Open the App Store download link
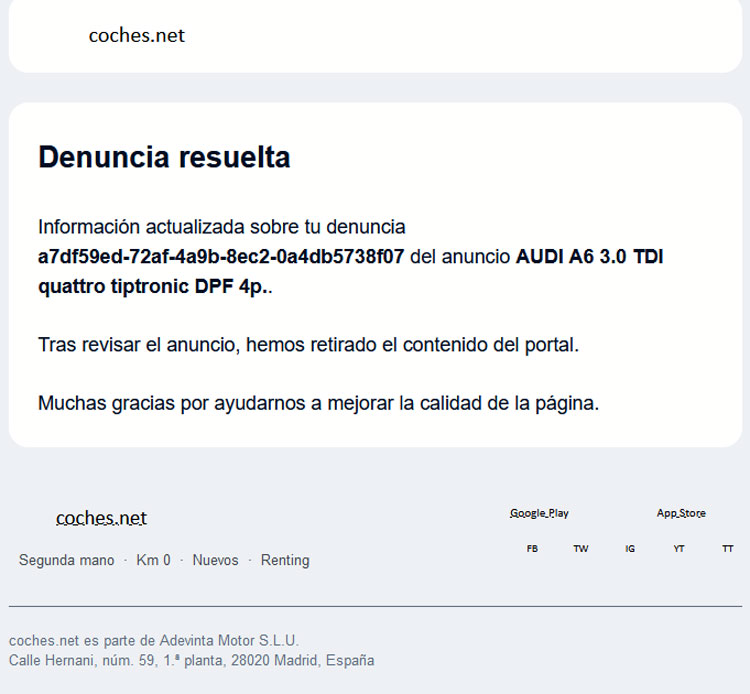 (681, 513)
